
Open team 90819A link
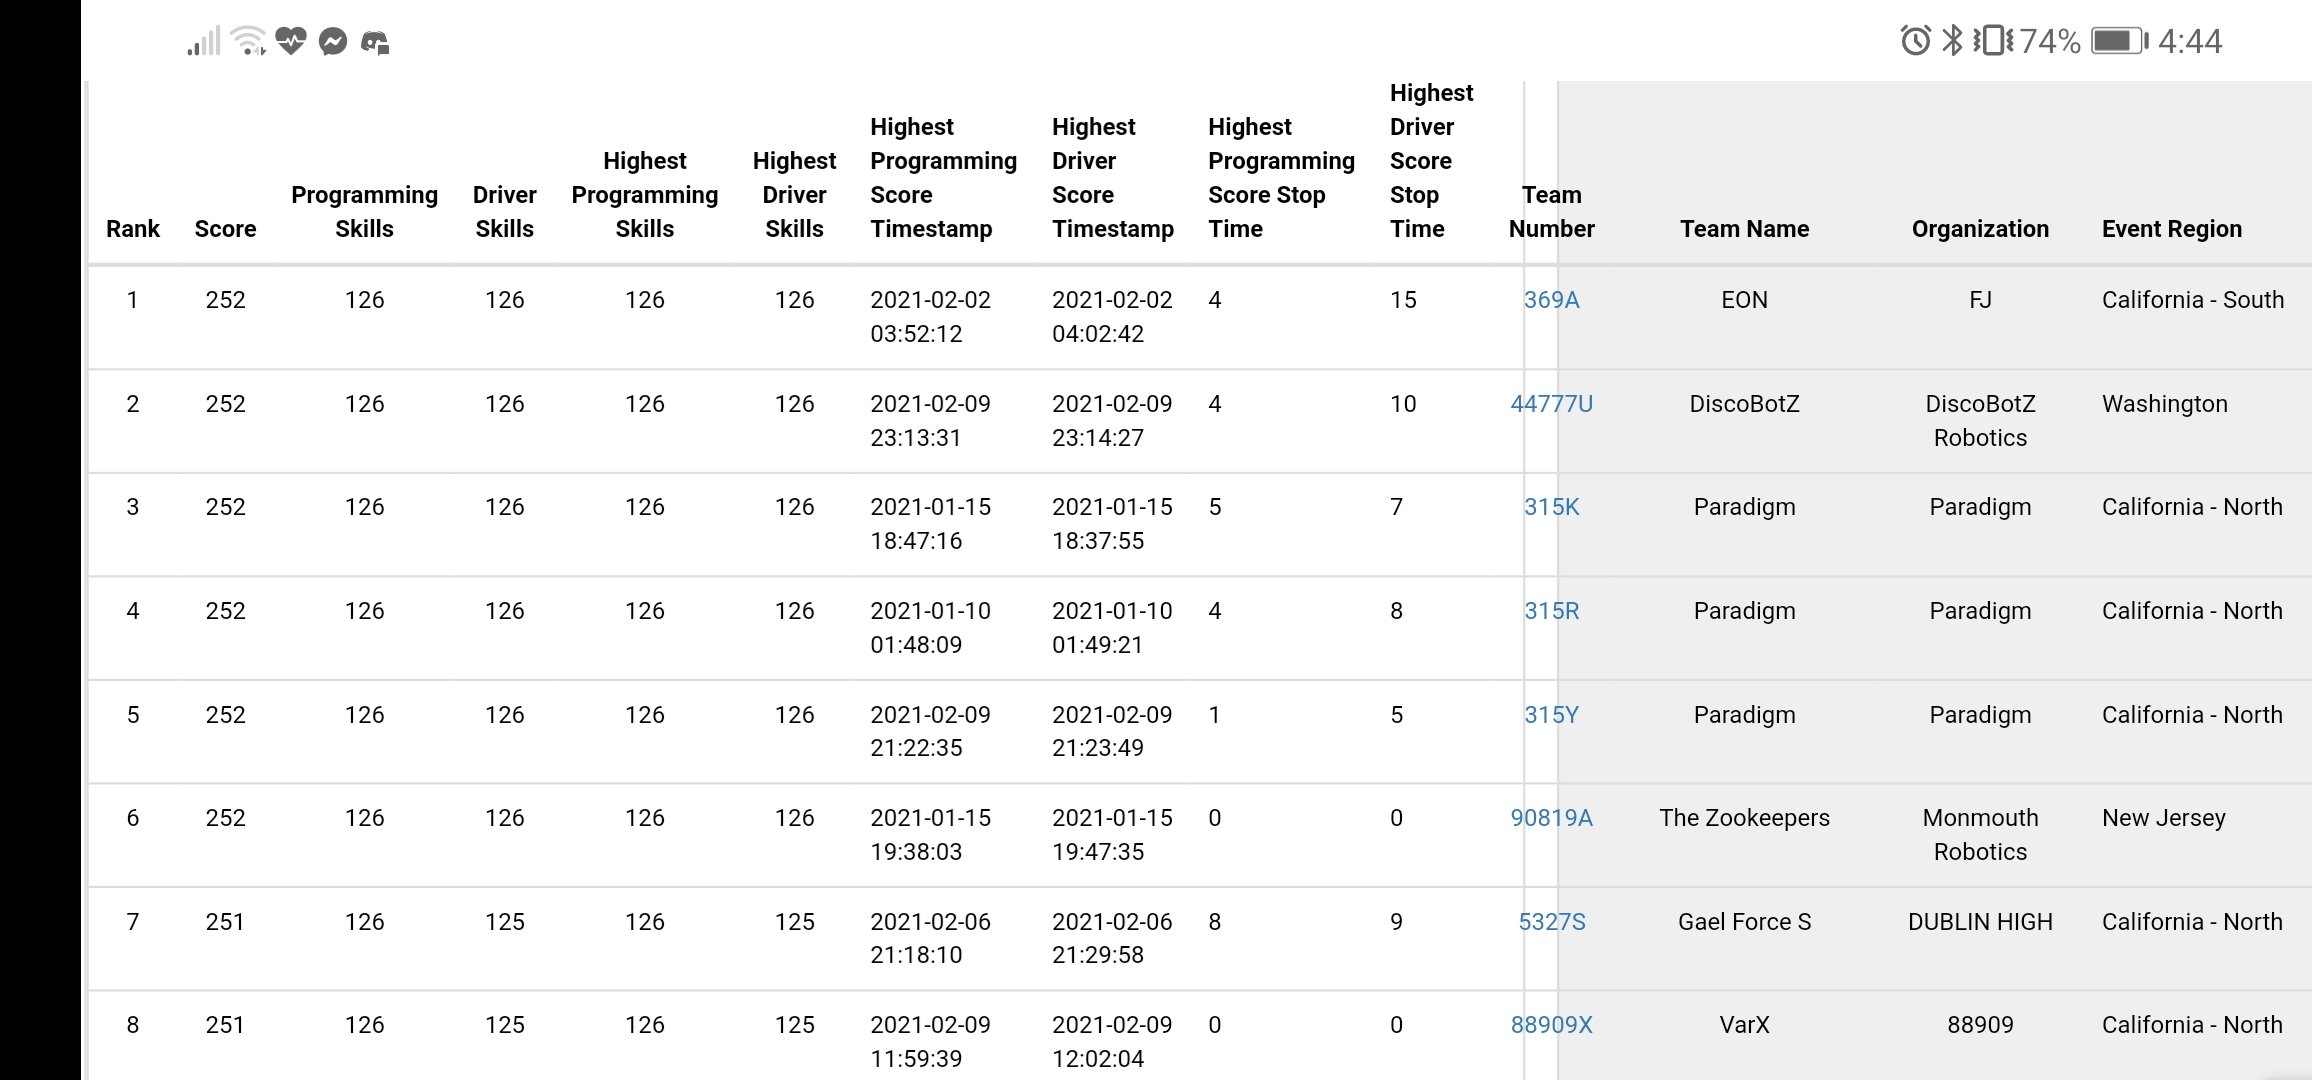tap(1551, 818)
